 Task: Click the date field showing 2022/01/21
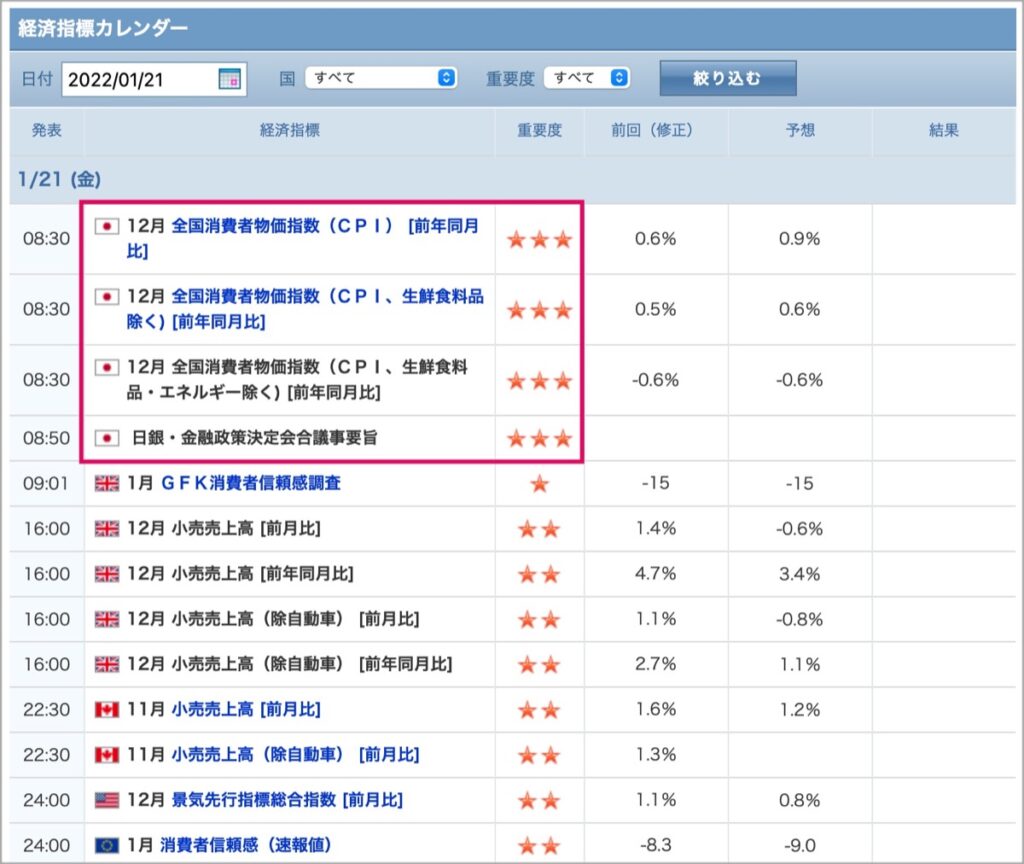(154, 79)
